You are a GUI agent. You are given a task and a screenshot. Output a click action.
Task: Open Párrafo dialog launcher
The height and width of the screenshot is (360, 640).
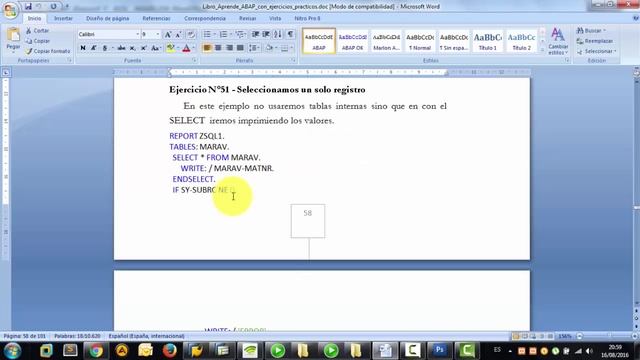tap(293, 60)
